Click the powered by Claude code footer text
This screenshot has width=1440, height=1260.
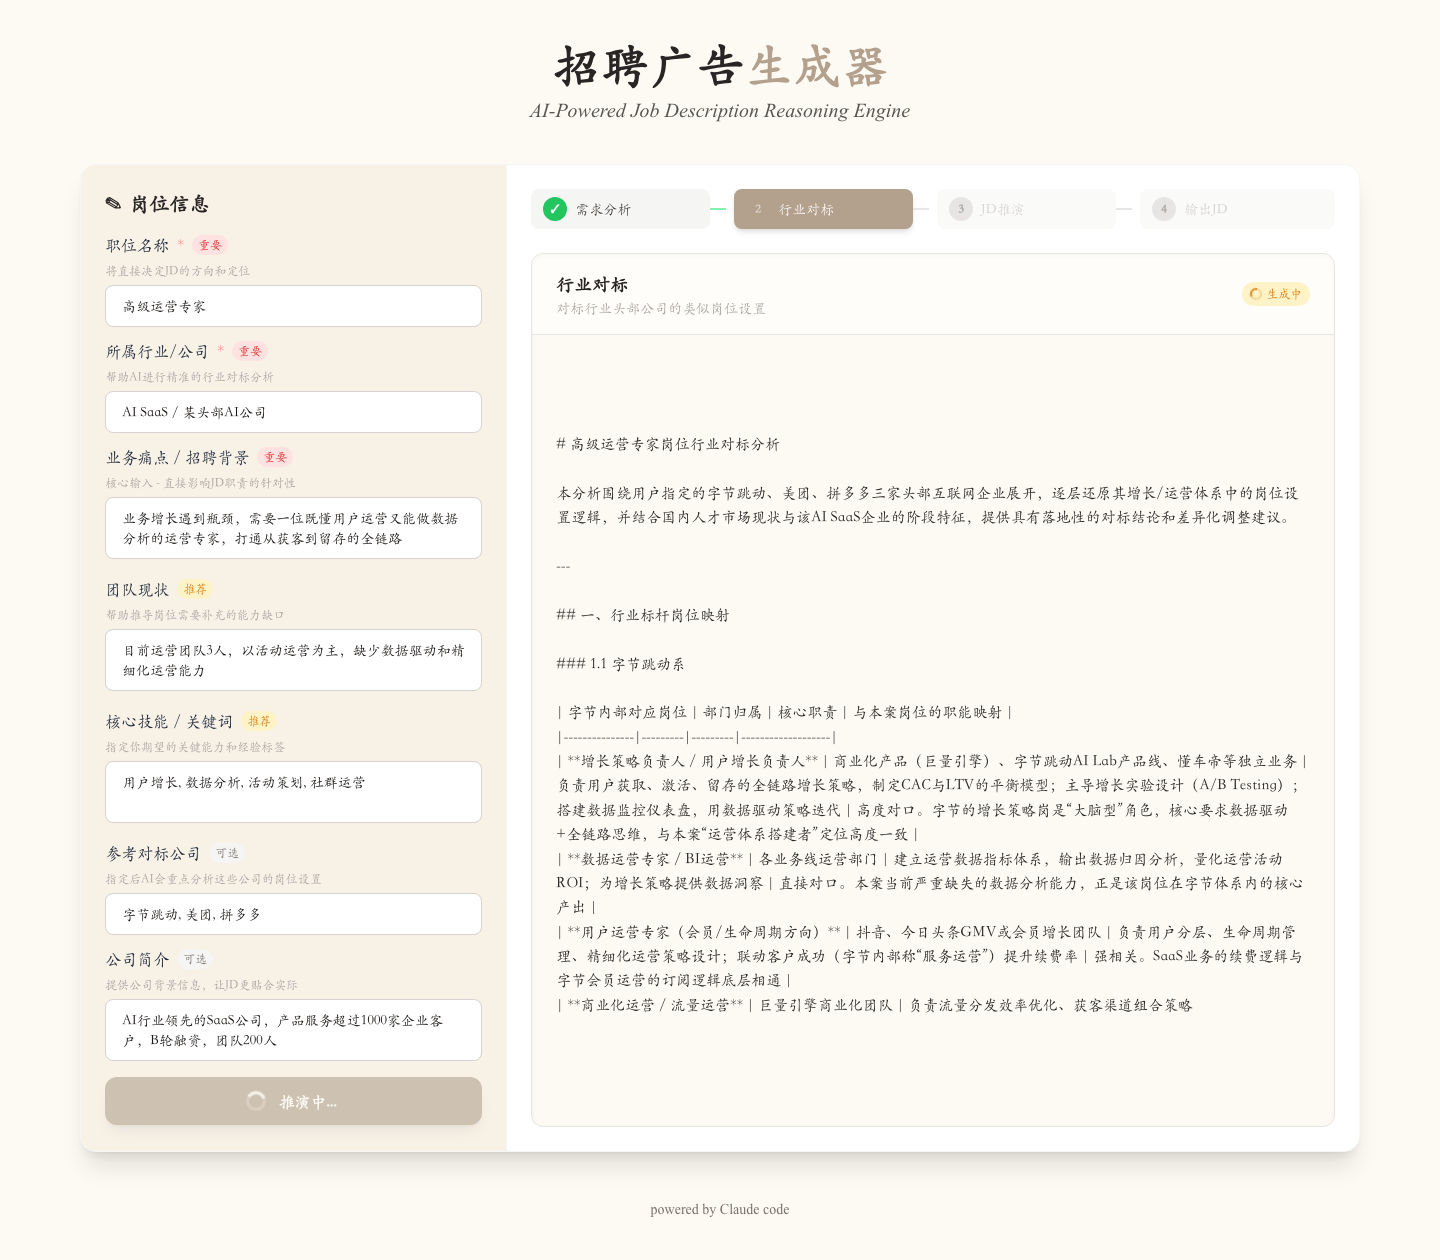coord(720,1209)
